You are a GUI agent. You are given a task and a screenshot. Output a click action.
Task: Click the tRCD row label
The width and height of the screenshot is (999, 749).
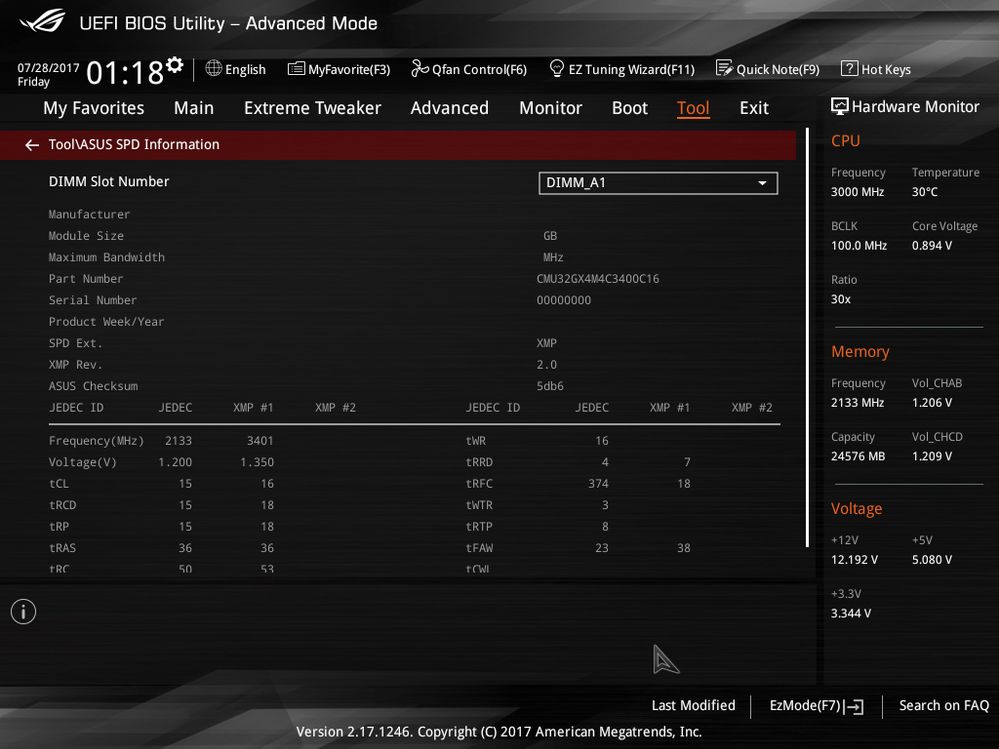coord(62,505)
